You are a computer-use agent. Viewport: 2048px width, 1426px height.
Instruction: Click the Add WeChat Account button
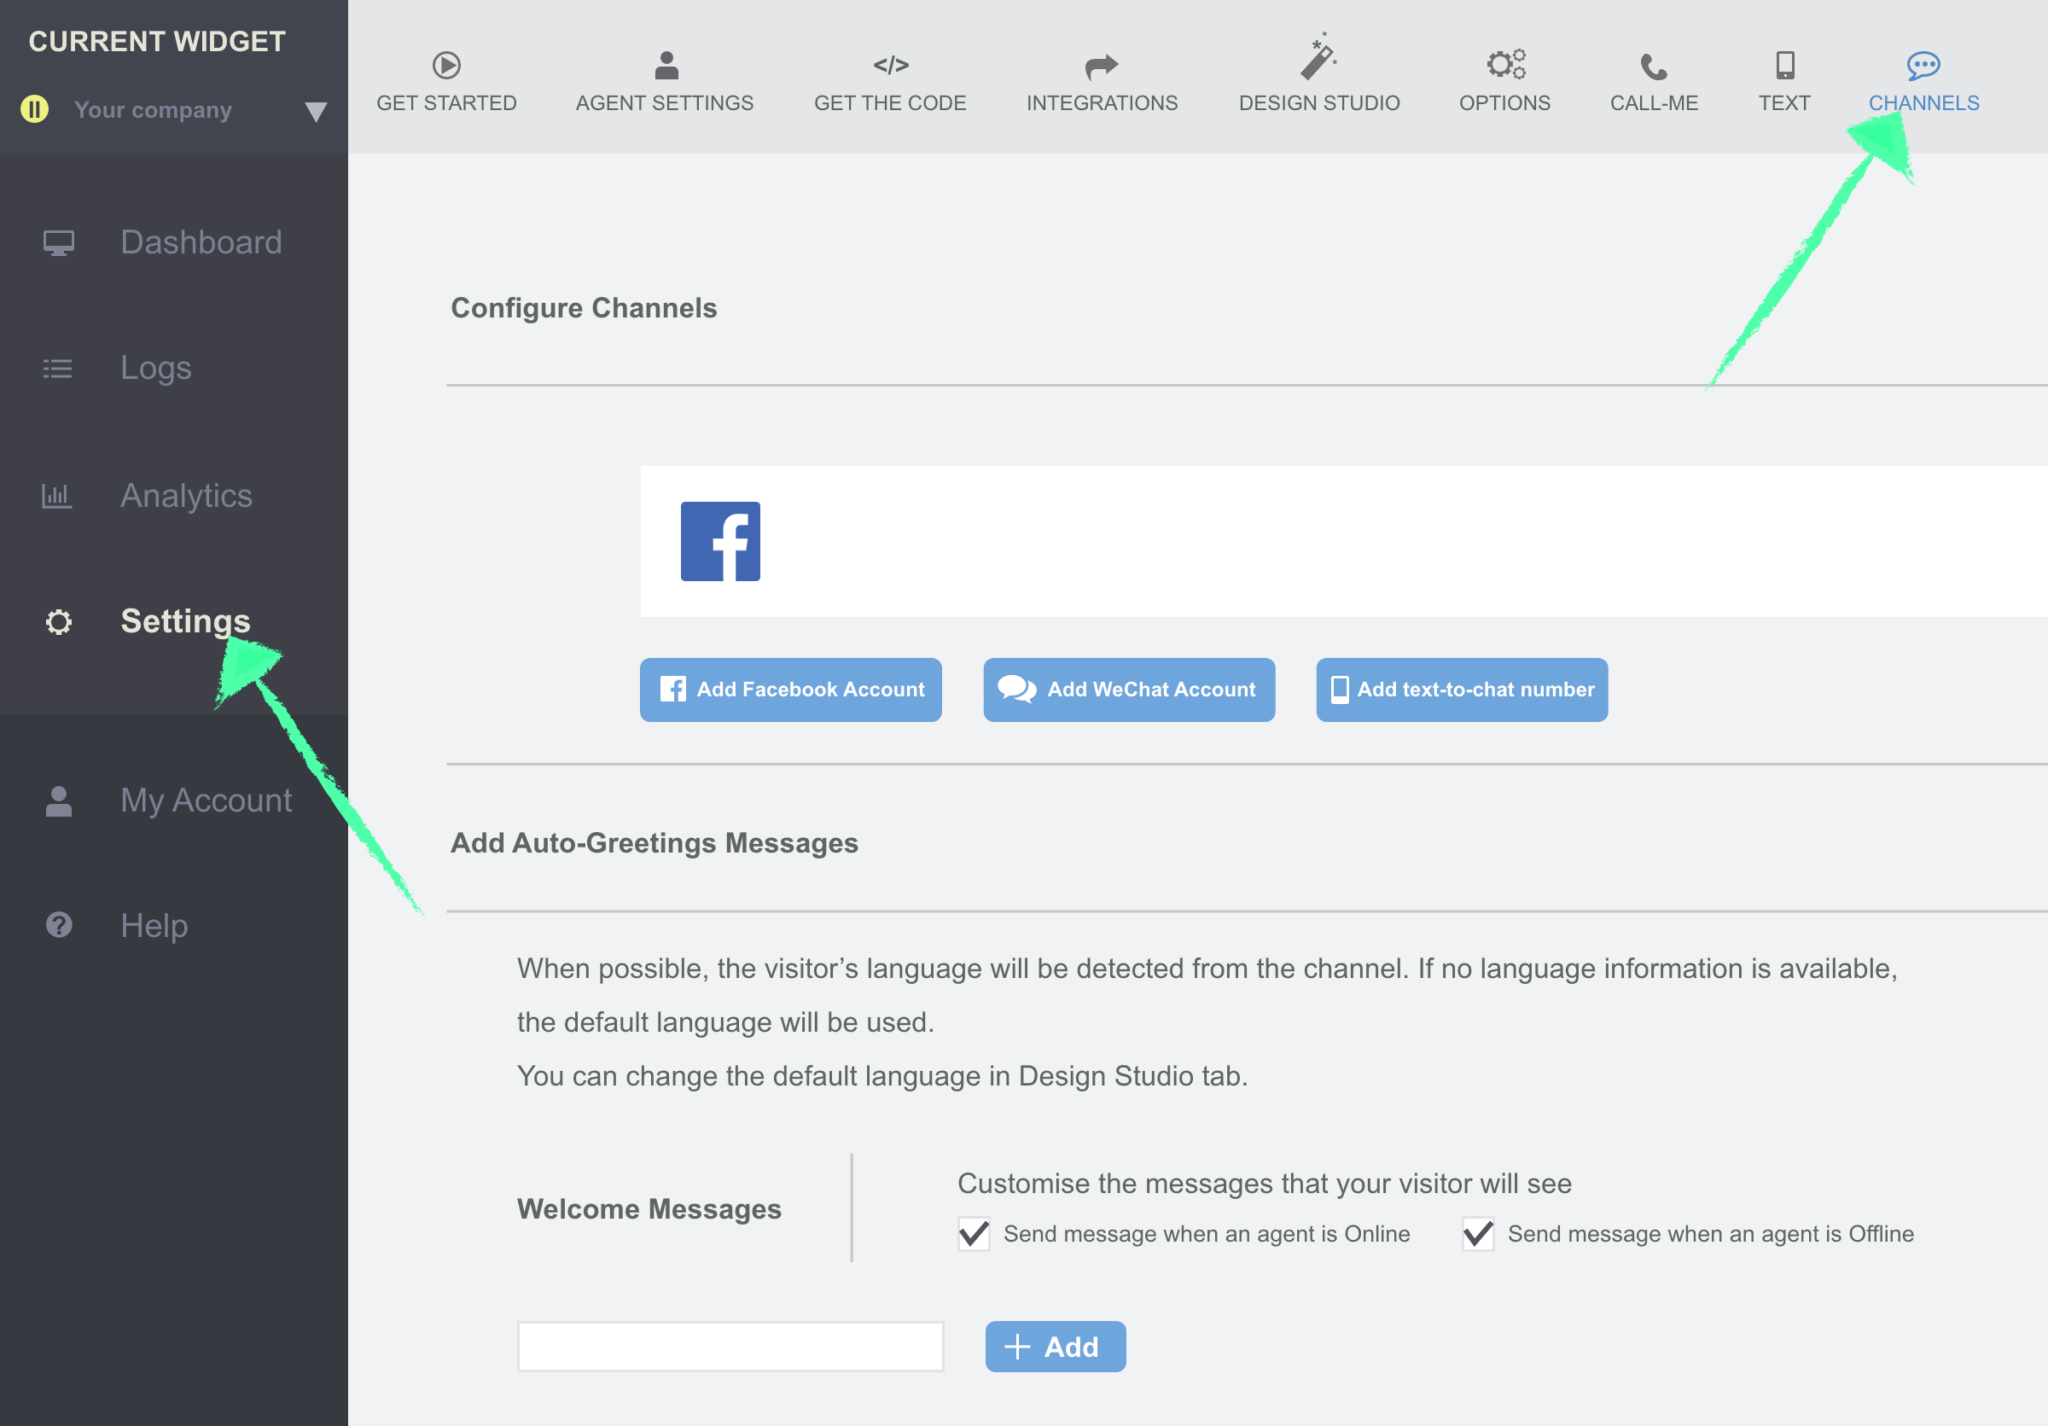point(1128,689)
